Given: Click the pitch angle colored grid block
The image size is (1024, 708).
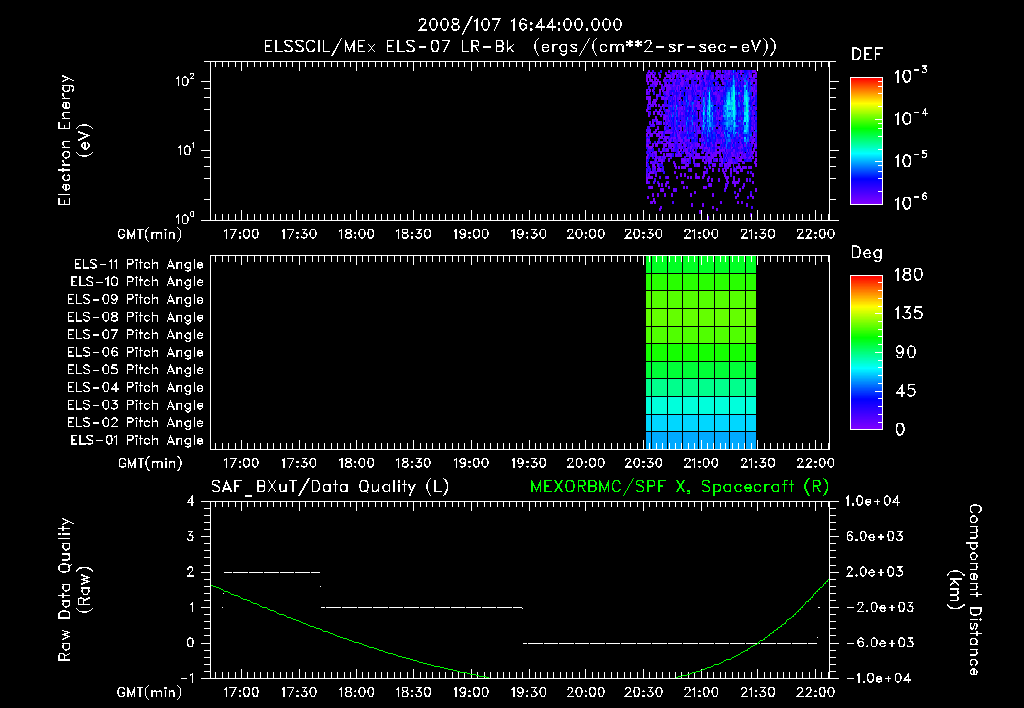Looking at the screenshot, I should tap(701, 353).
